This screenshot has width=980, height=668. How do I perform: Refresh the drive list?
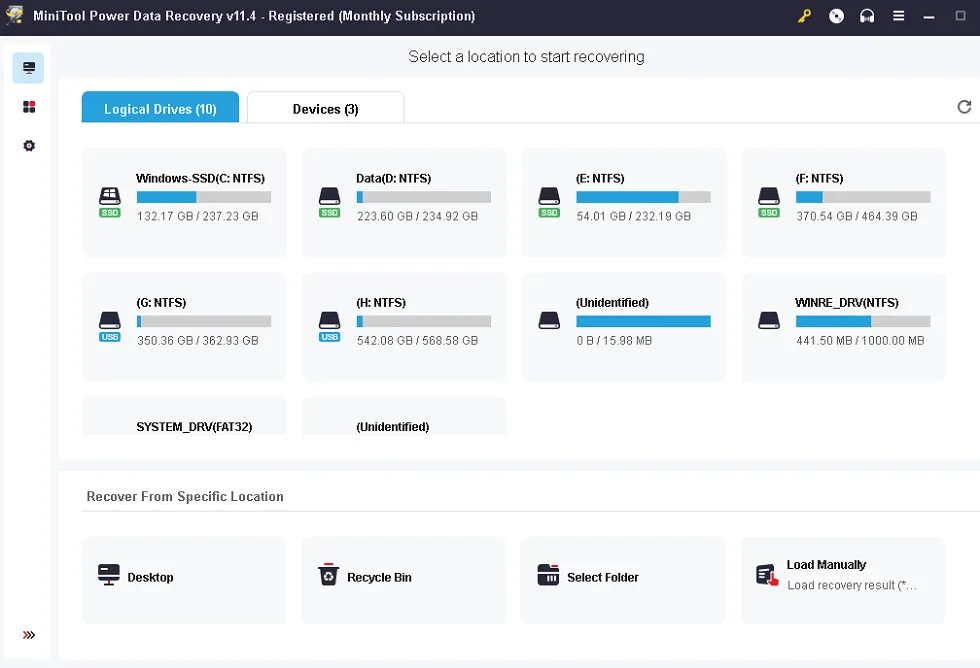coord(964,107)
